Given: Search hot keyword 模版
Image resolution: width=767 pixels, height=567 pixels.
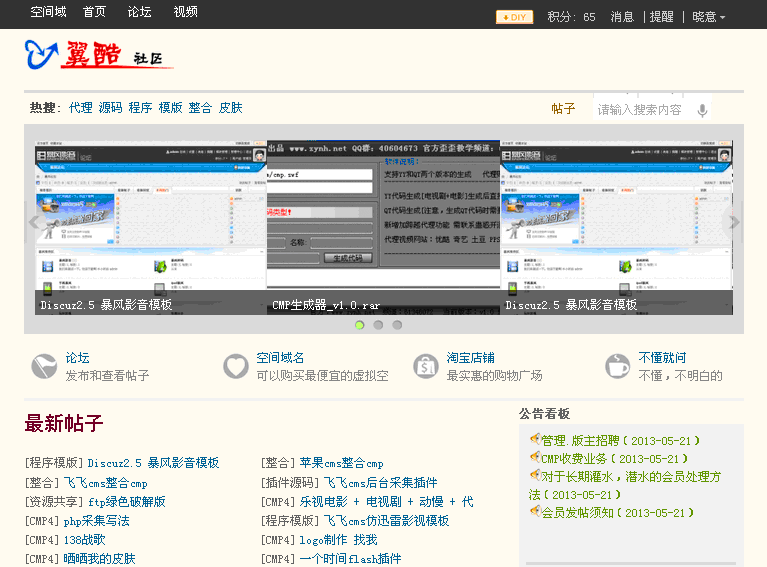Looking at the screenshot, I should 170,108.
